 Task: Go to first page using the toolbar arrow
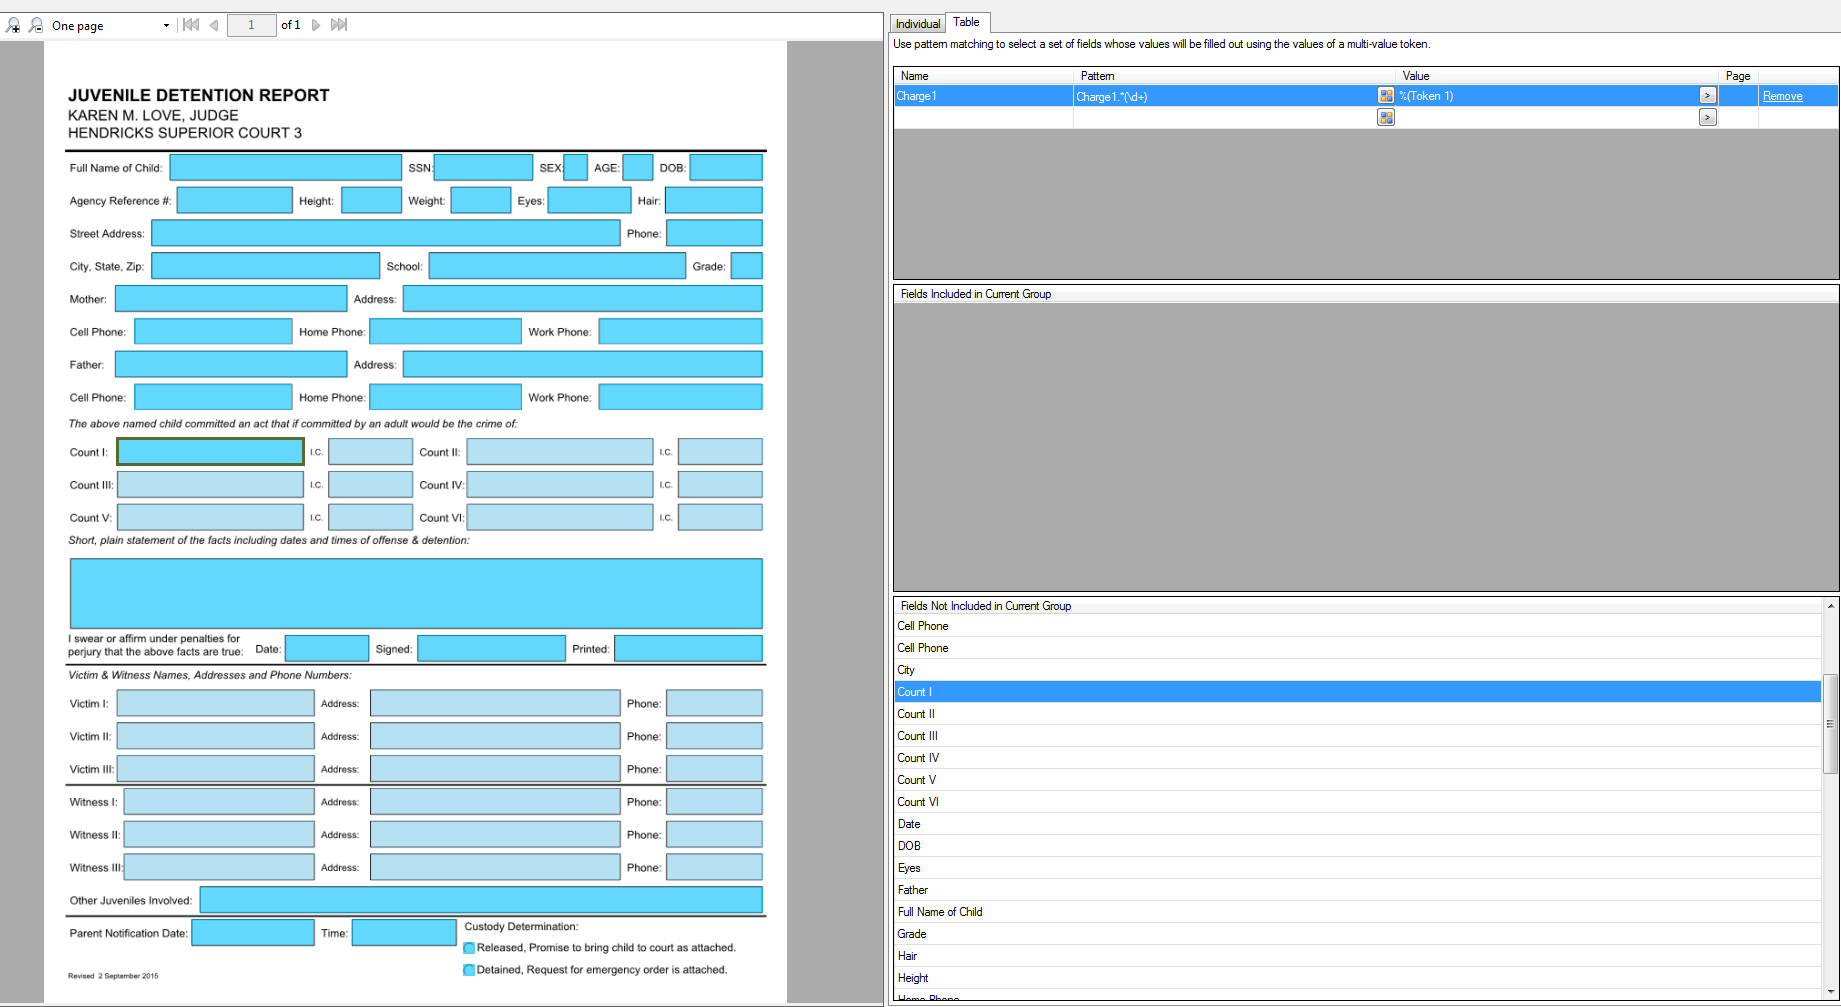[191, 25]
